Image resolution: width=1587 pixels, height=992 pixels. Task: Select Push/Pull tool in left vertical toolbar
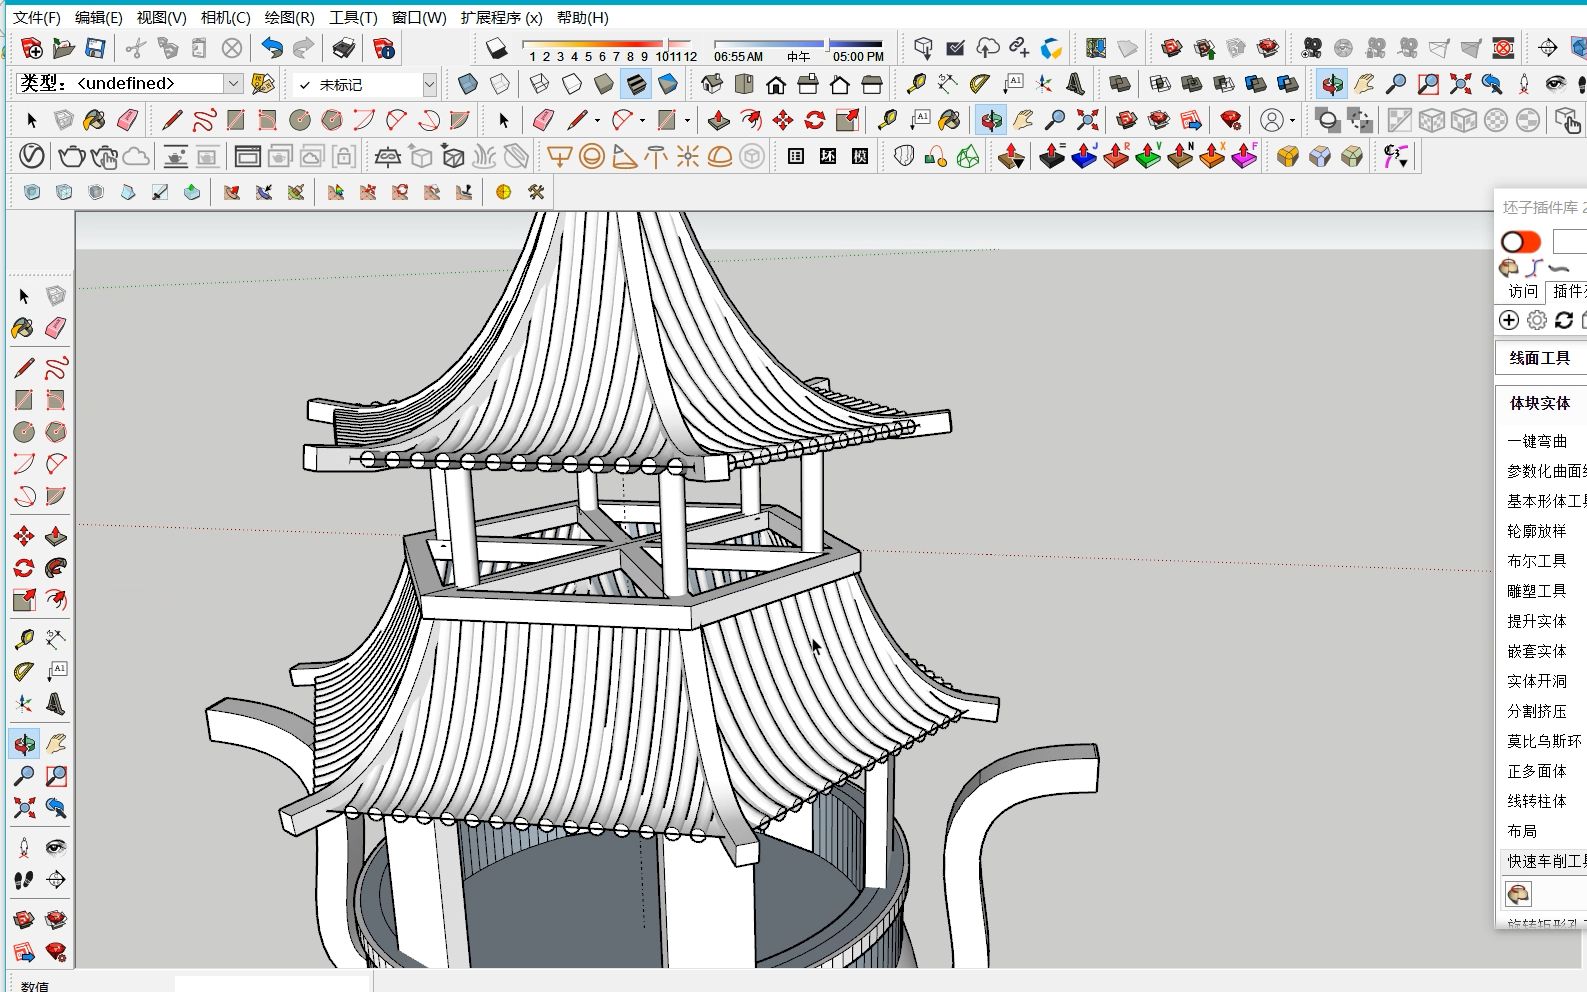pos(56,536)
